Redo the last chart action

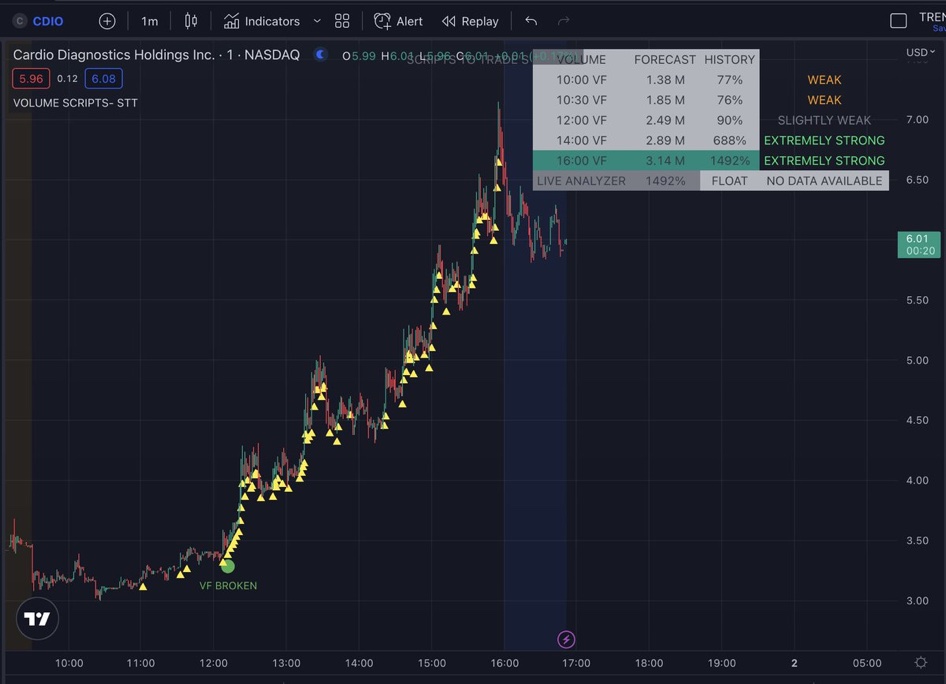click(x=563, y=21)
